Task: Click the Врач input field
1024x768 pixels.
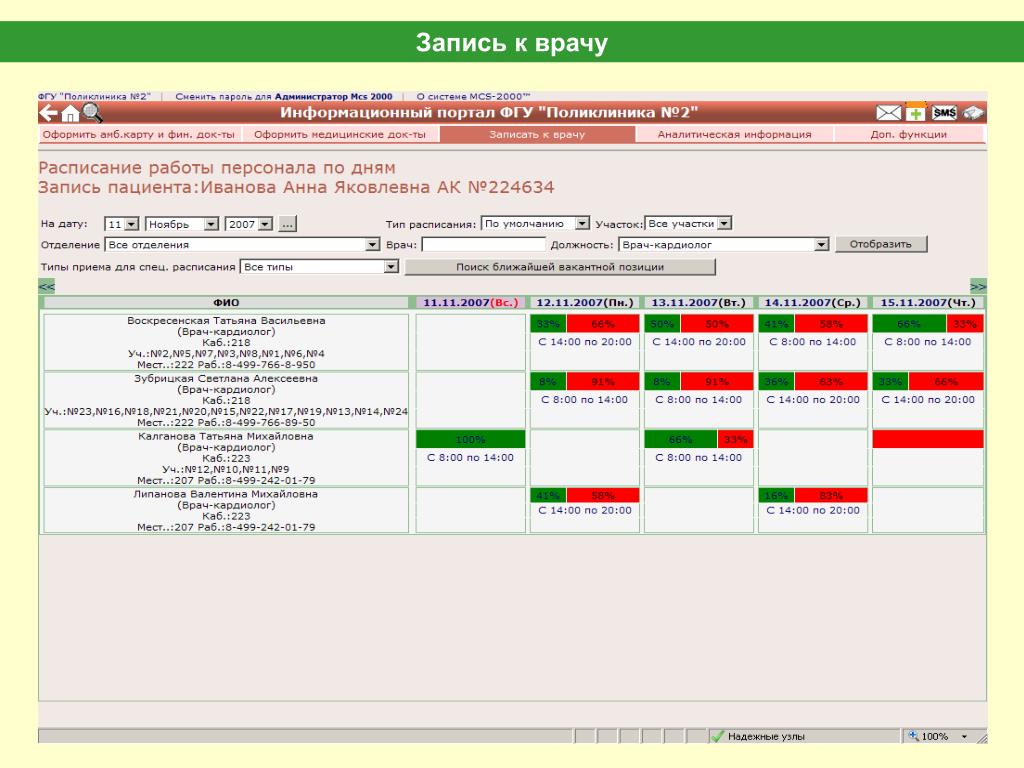Action: point(483,245)
